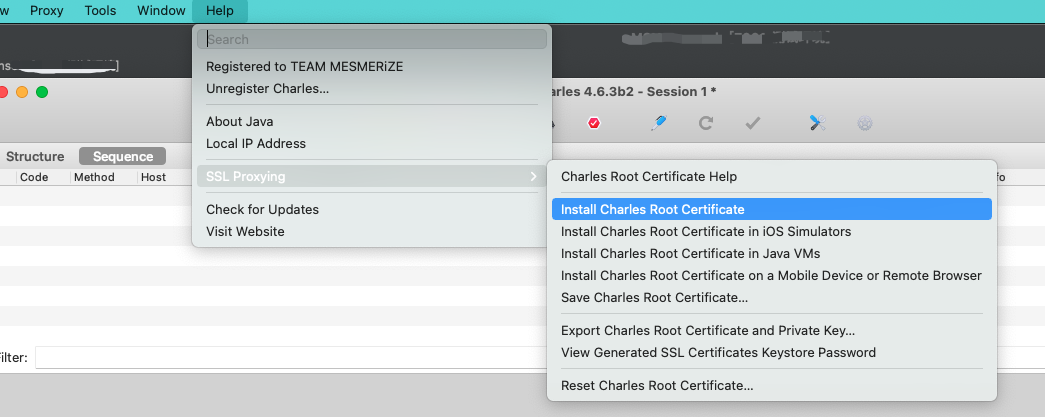Click Check for Updates
The height and width of the screenshot is (417, 1045).
tap(262, 210)
